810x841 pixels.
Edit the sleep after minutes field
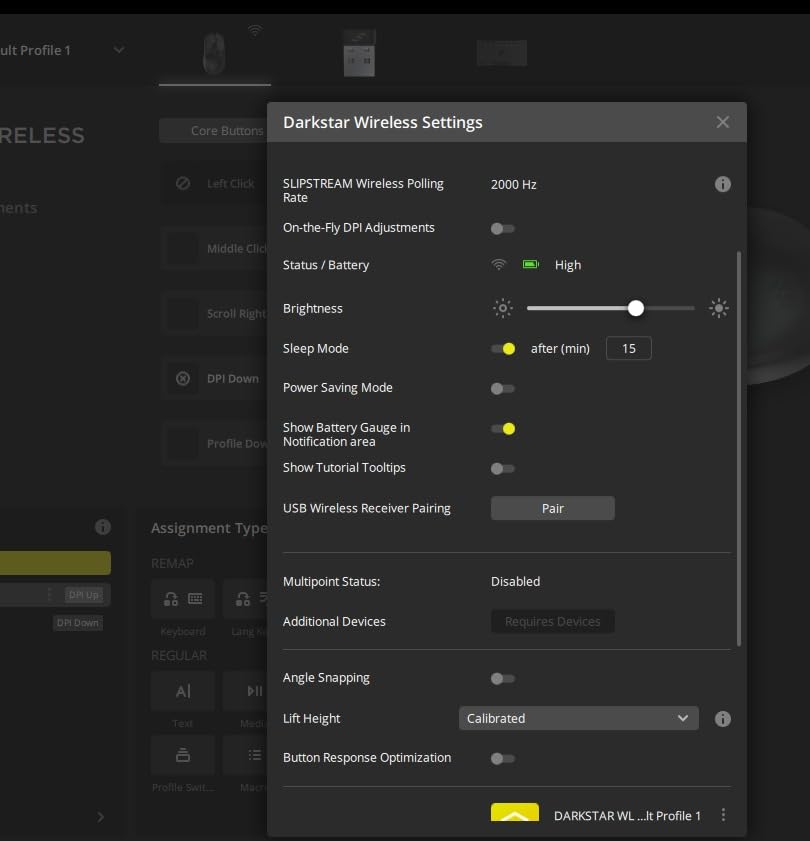coord(629,349)
